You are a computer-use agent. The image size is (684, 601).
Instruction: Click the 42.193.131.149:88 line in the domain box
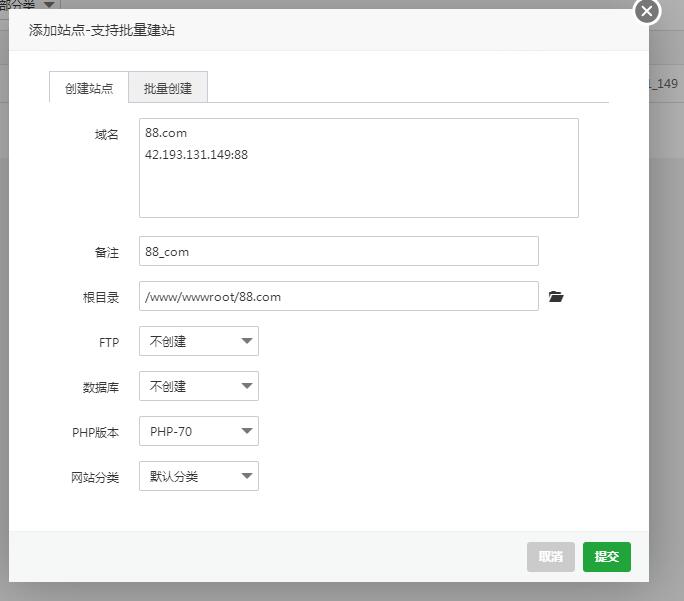click(x=197, y=155)
